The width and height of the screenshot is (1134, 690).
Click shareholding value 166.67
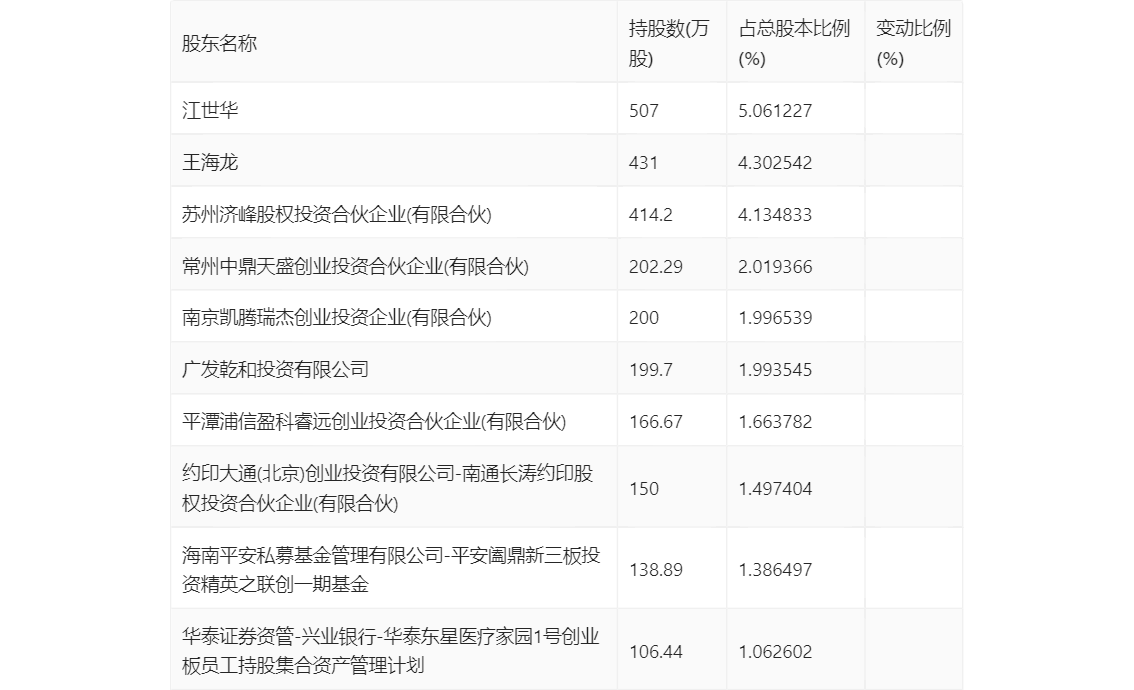[656, 422]
